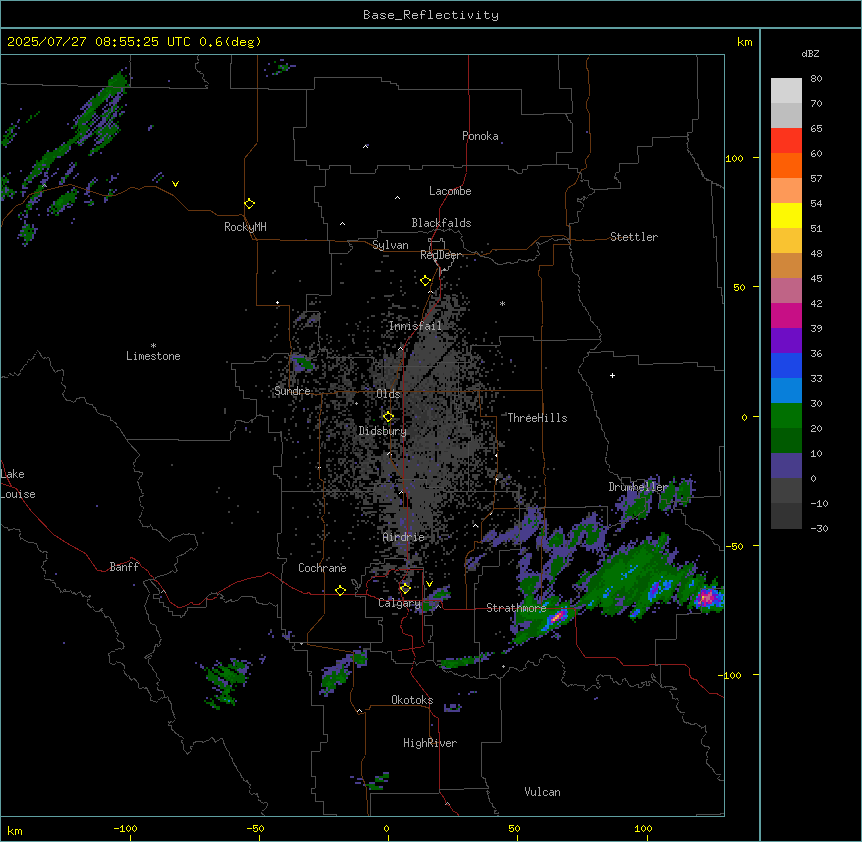862x842 pixels.
Task: Click the yellow diamond marker above RockyMH
Action: tap(249, 204)
